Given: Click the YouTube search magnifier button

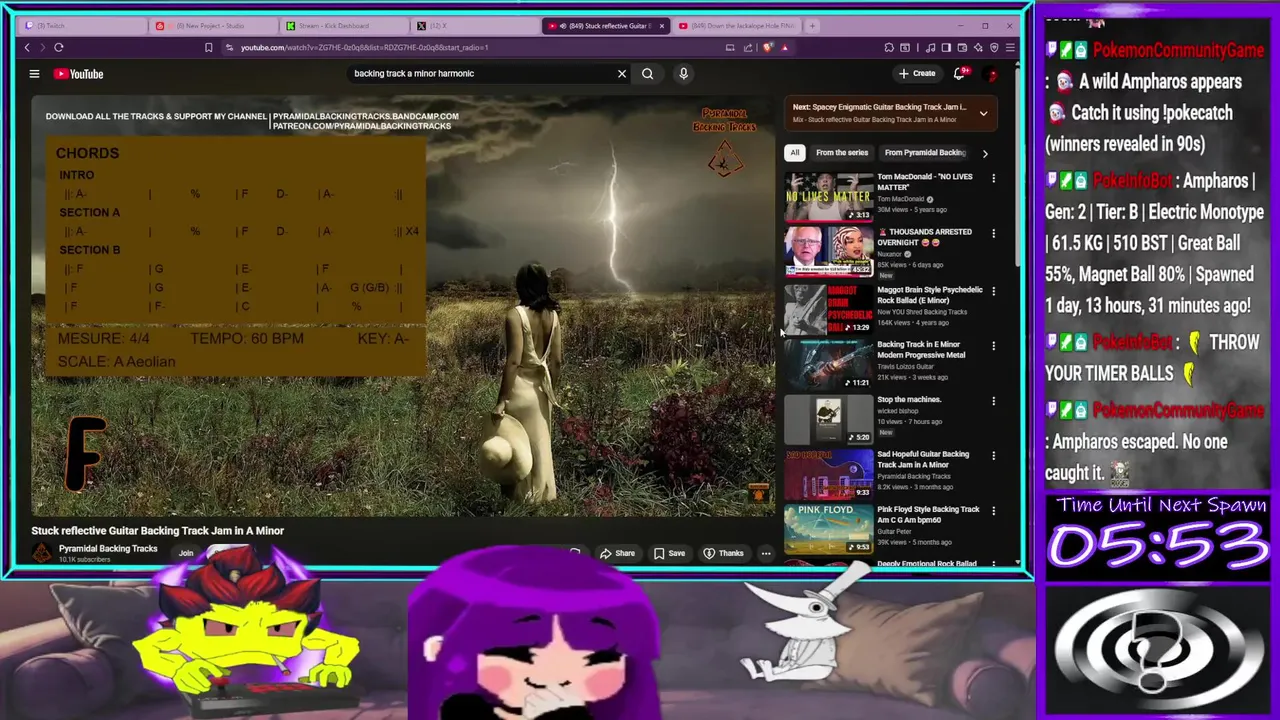Looking at the screenshot, I should (648, 73).
